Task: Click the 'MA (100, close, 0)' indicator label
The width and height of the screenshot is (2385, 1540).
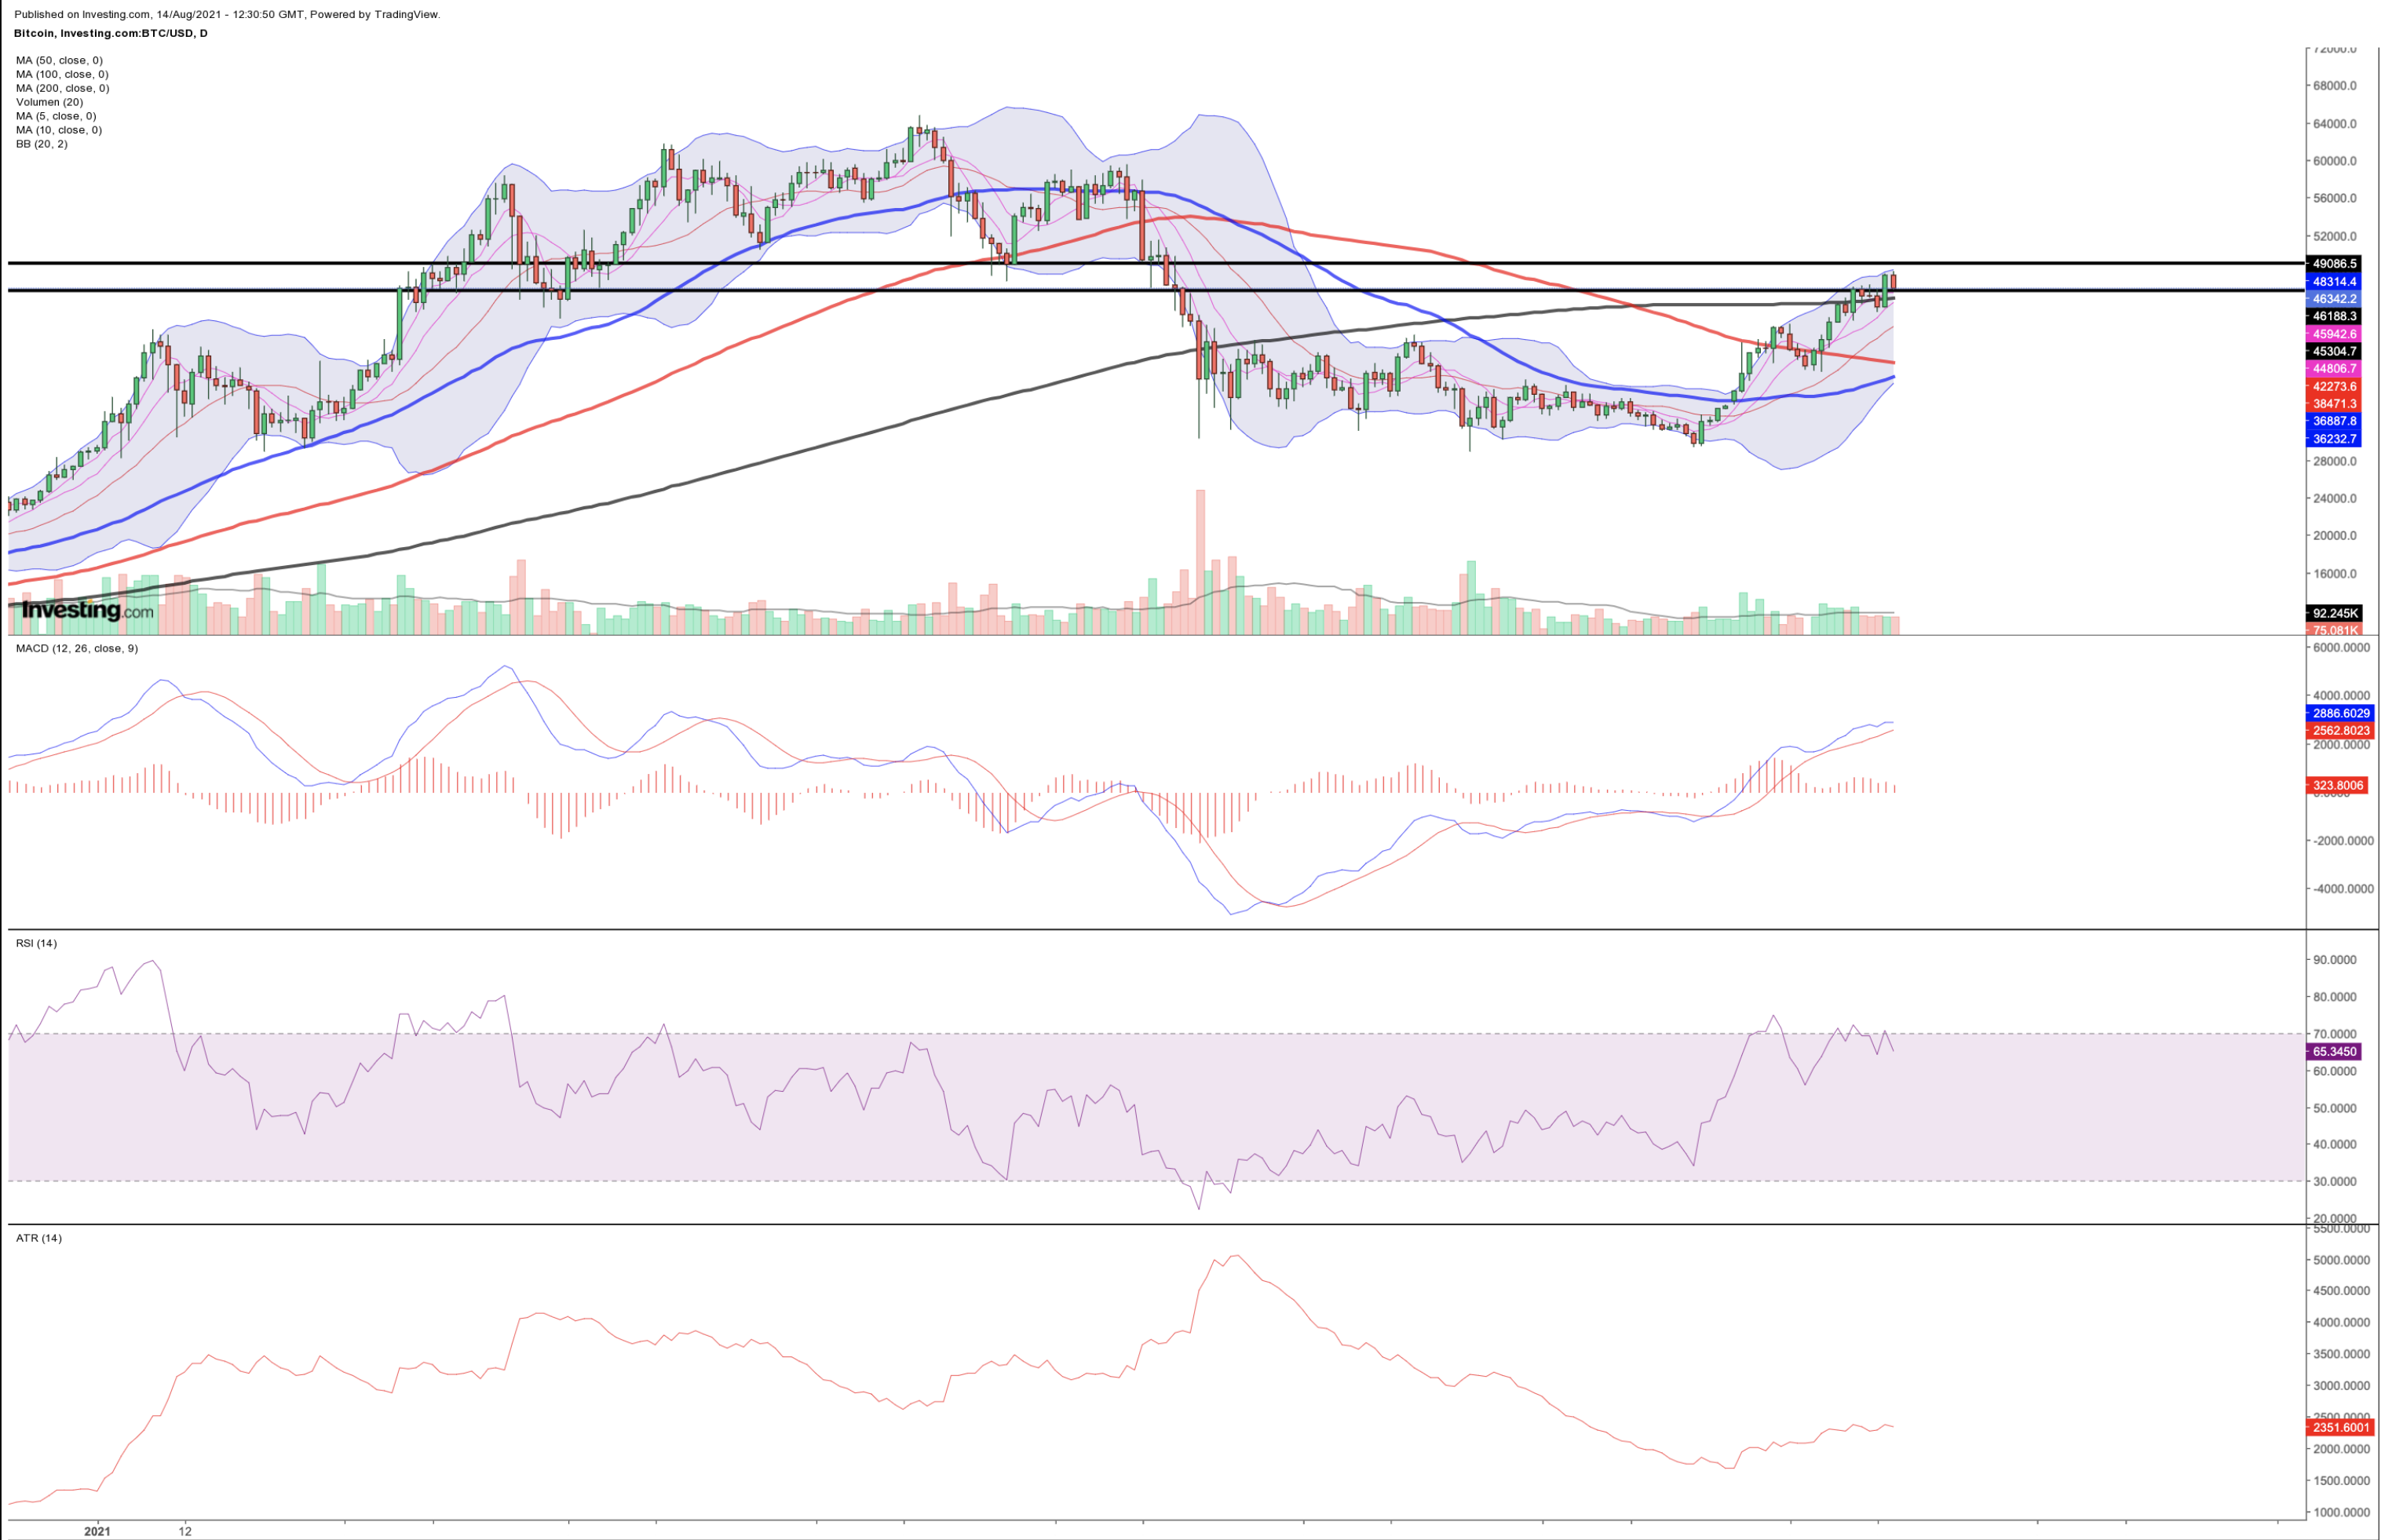Action: 62,74
